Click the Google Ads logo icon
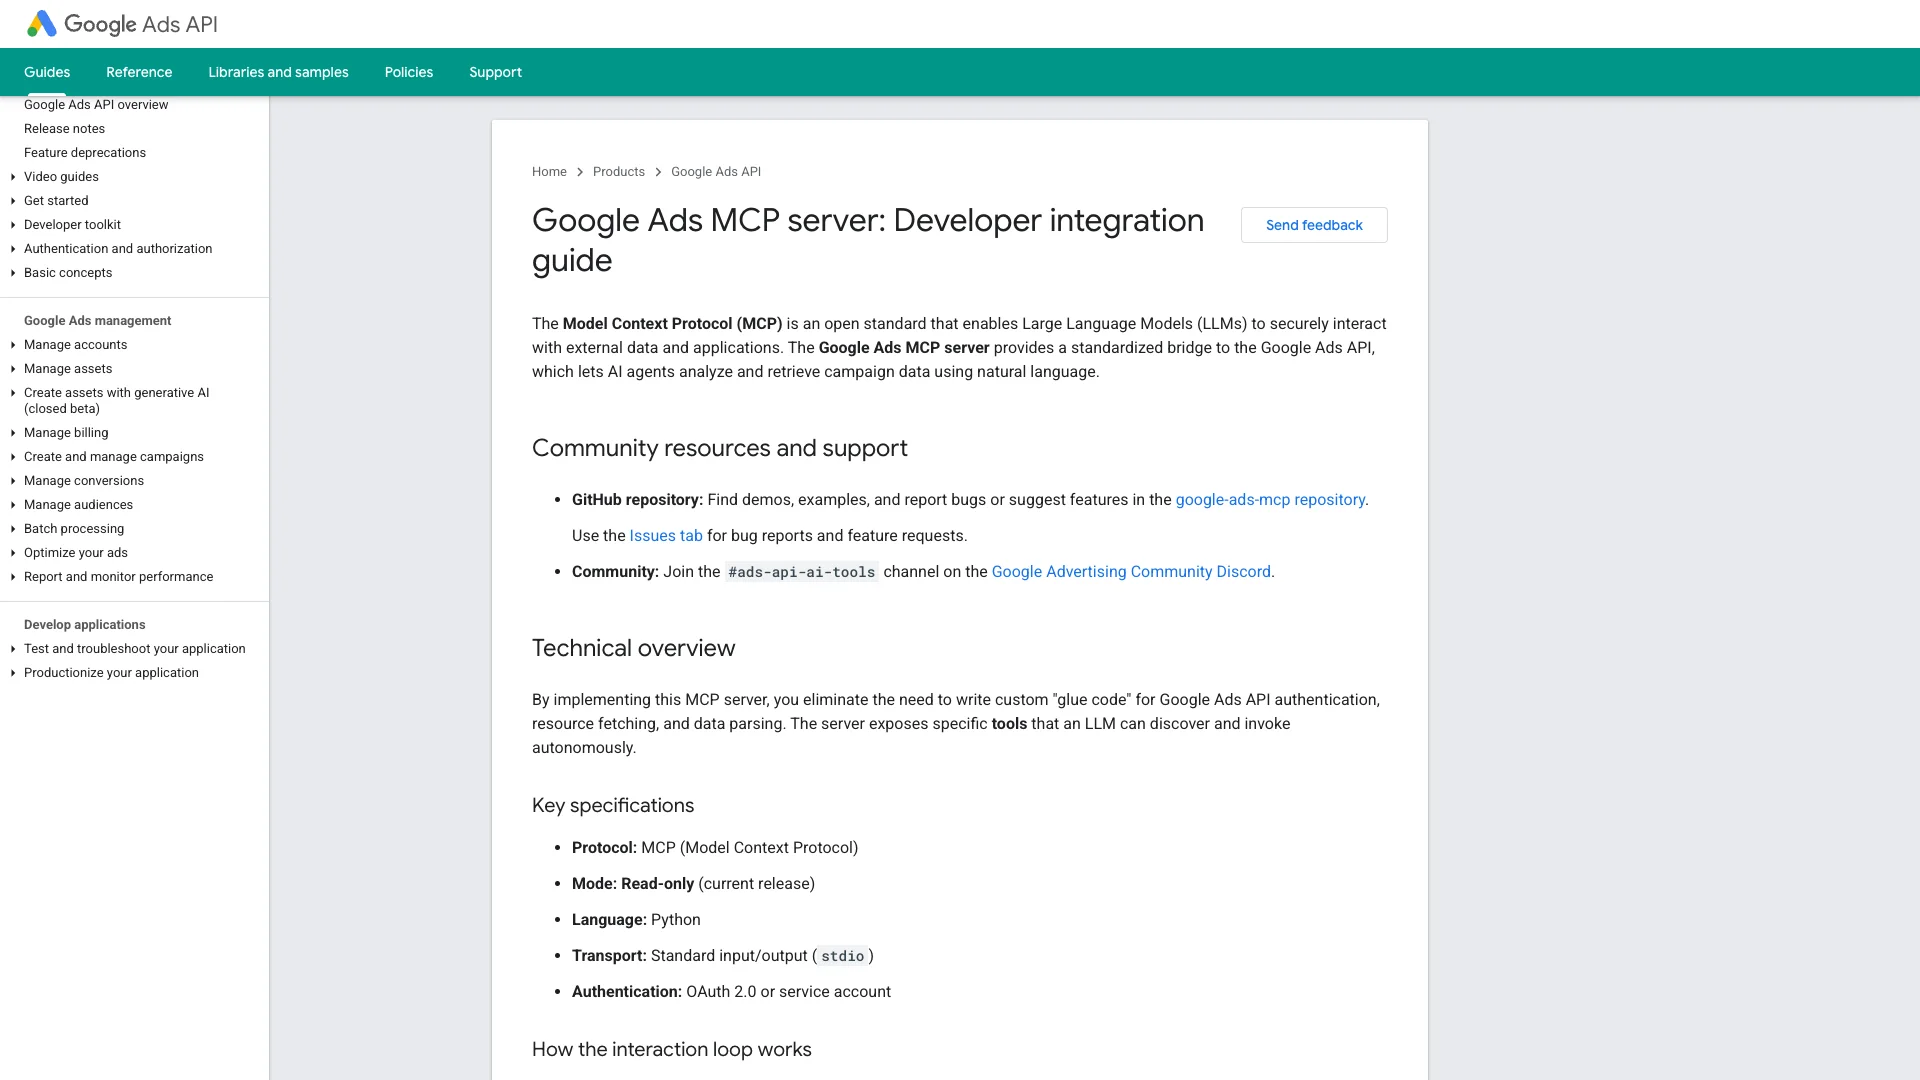The height and width of the screenshot is (1080, 1920). coord(41,24)
